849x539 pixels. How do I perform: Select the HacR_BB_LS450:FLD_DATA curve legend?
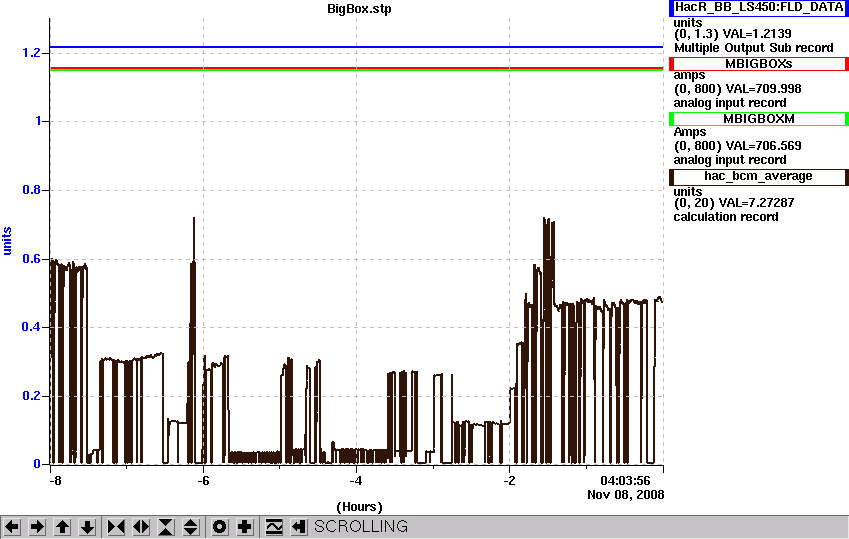click(759, 8)
